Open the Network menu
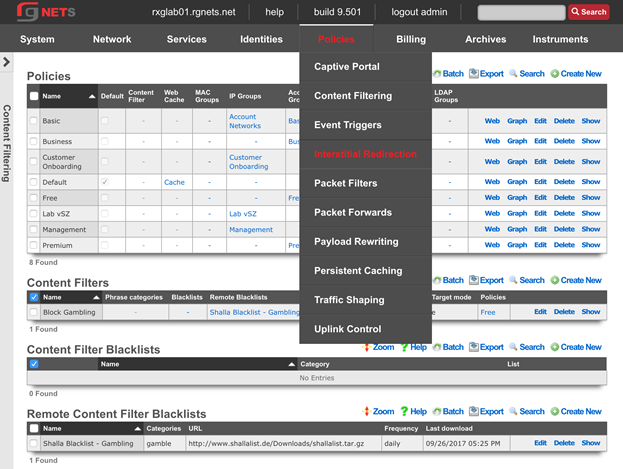623x469 pixels. tap(112, 39)
